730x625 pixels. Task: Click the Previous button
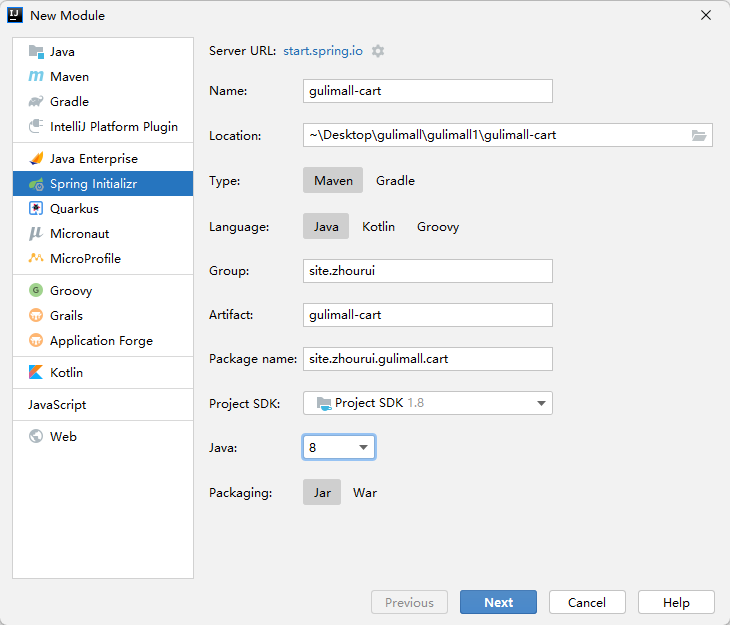(x=409, y=602)
